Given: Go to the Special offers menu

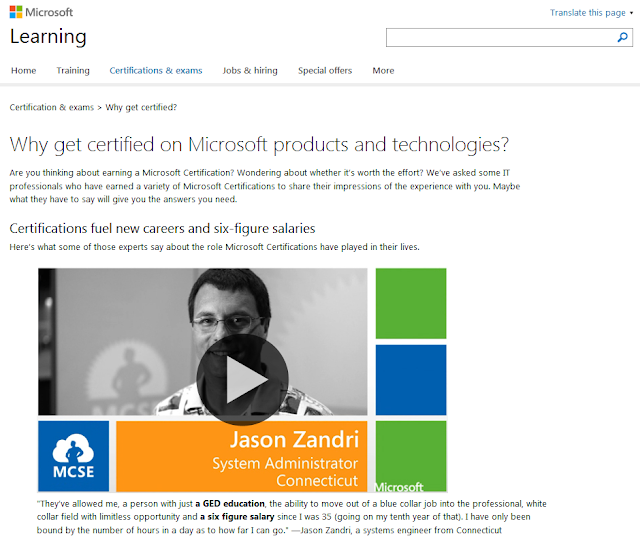Looking at the screenshot, I should (325, 71).
